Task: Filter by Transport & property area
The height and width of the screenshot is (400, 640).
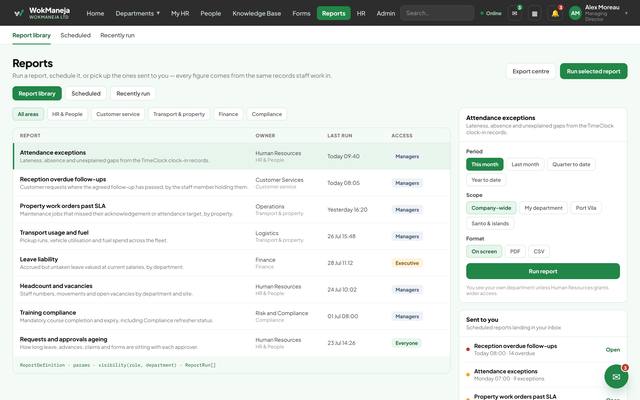Action: tap(179, 114)
